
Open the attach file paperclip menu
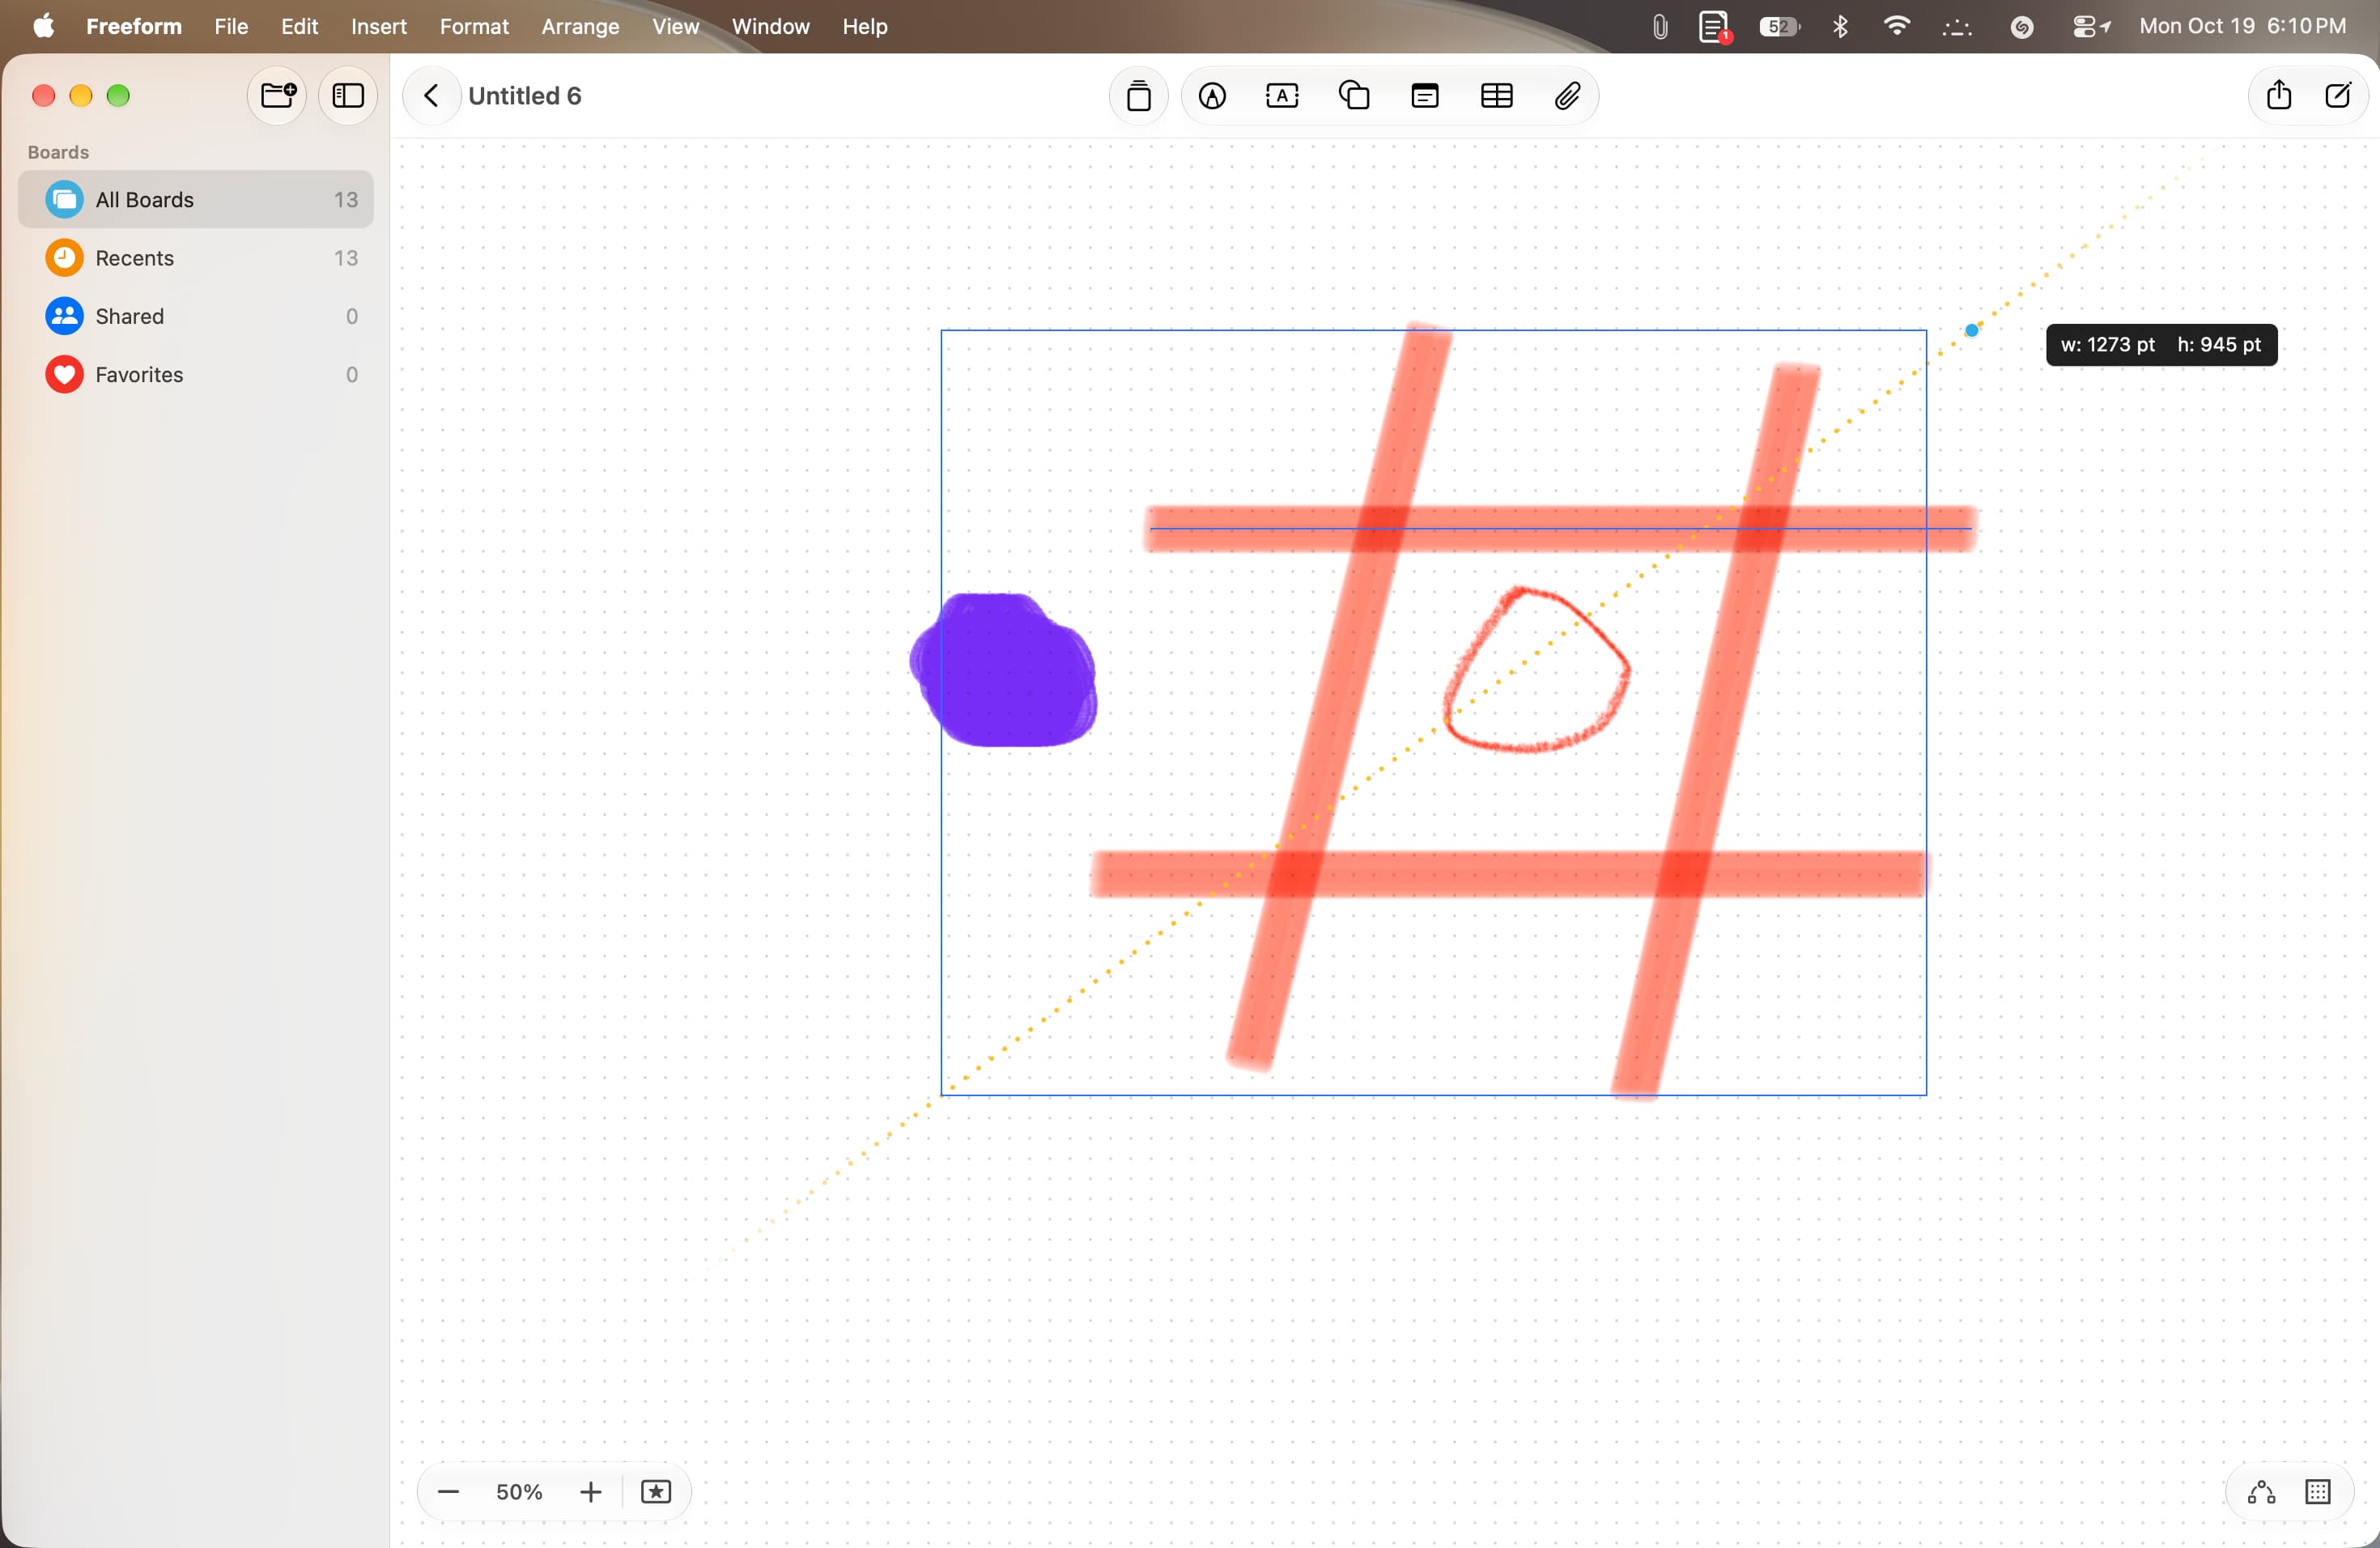tap(1568, 96)
